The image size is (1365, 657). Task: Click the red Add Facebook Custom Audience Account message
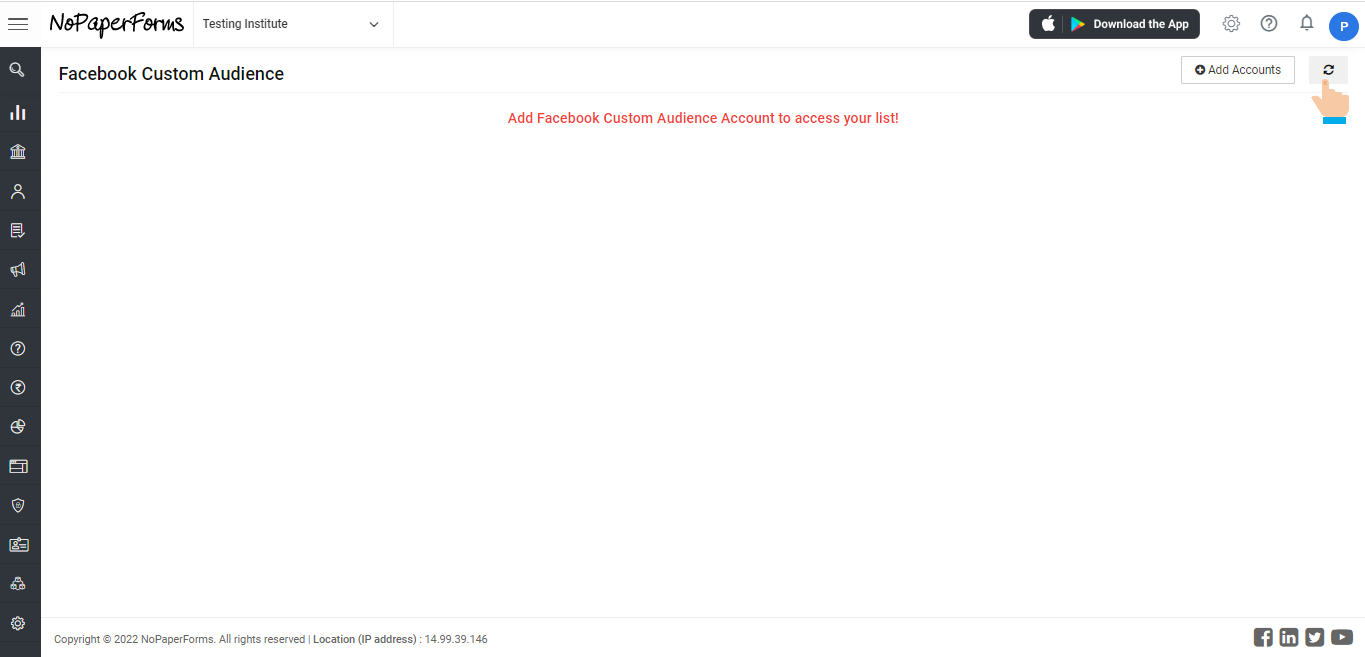pyautogui.click(x=703, y=118)
